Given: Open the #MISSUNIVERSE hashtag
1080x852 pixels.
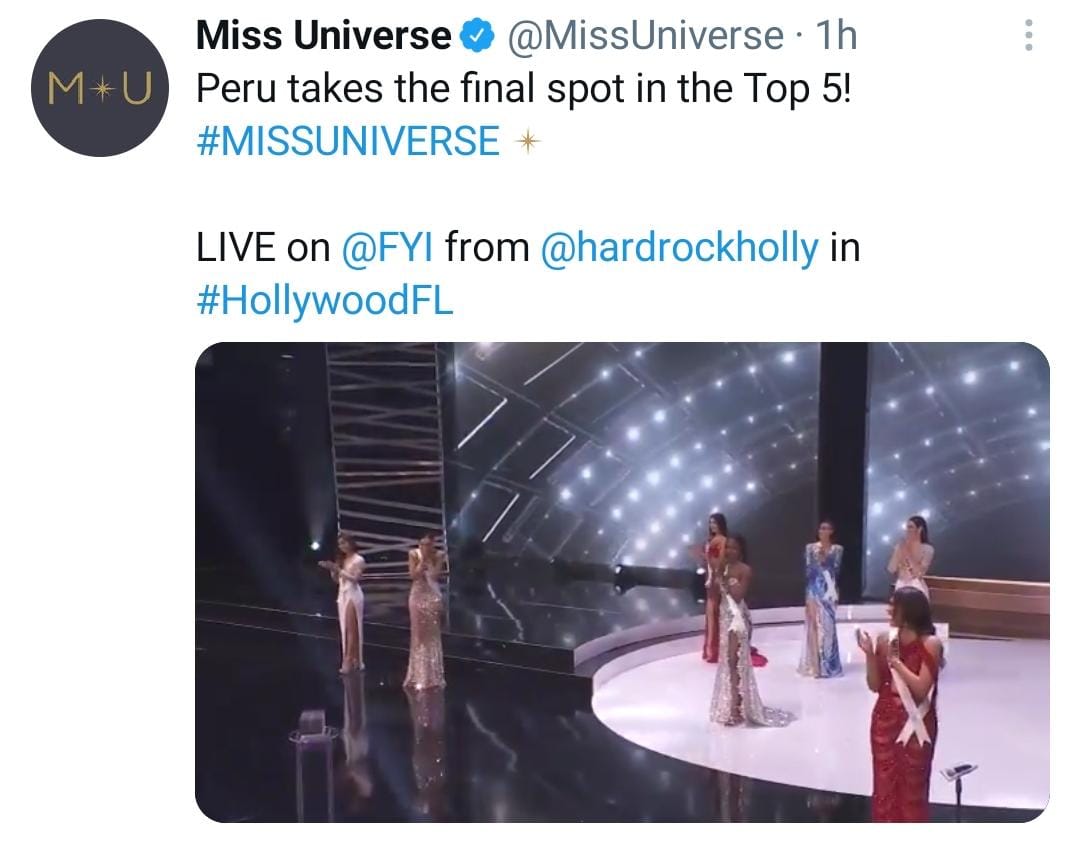Looking at the screenshot, I should pos(348,142).
